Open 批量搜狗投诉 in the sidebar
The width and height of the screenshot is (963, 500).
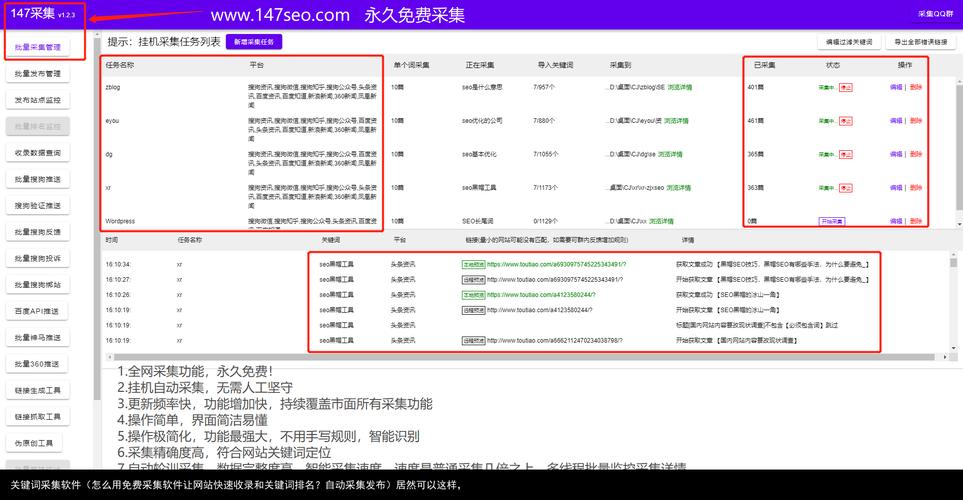pyautogui.click(x=37, y=259)
